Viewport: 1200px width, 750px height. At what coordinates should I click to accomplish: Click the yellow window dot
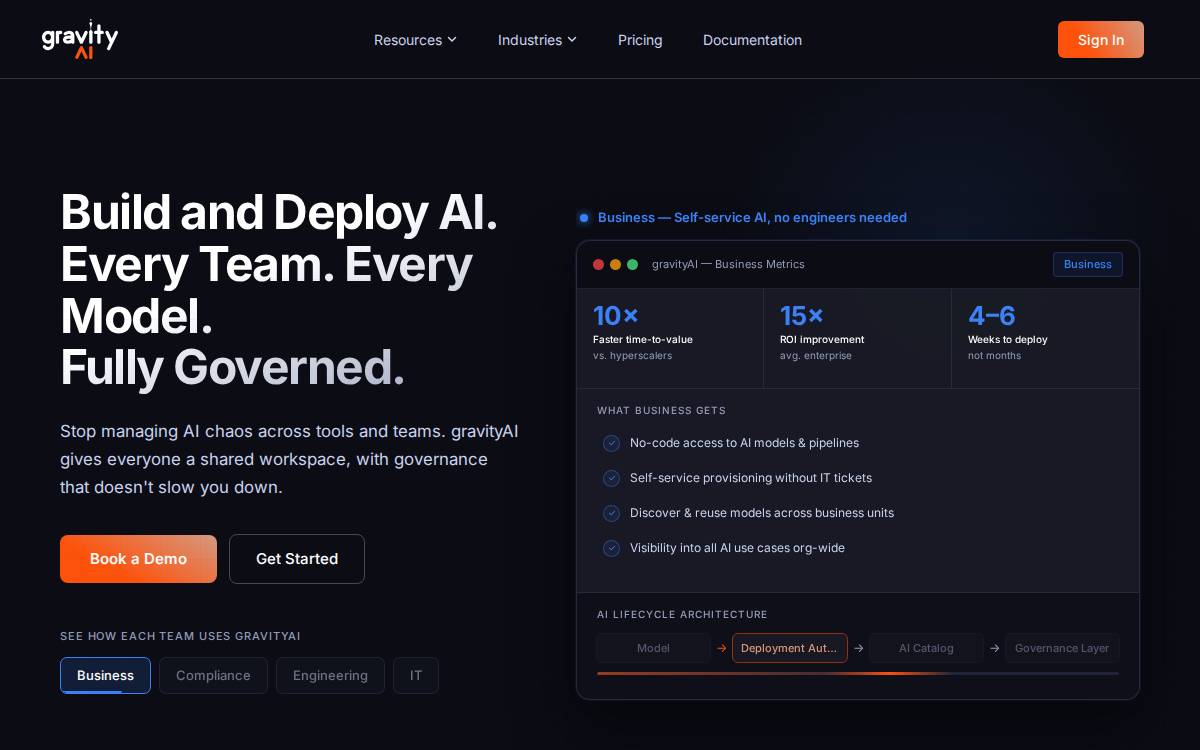coord(616,264)
